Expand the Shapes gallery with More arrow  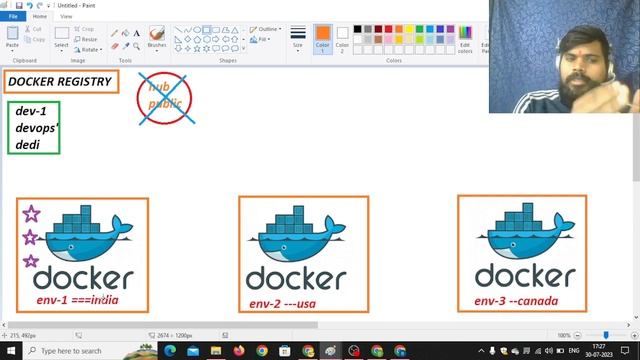[x=244, y=49]
